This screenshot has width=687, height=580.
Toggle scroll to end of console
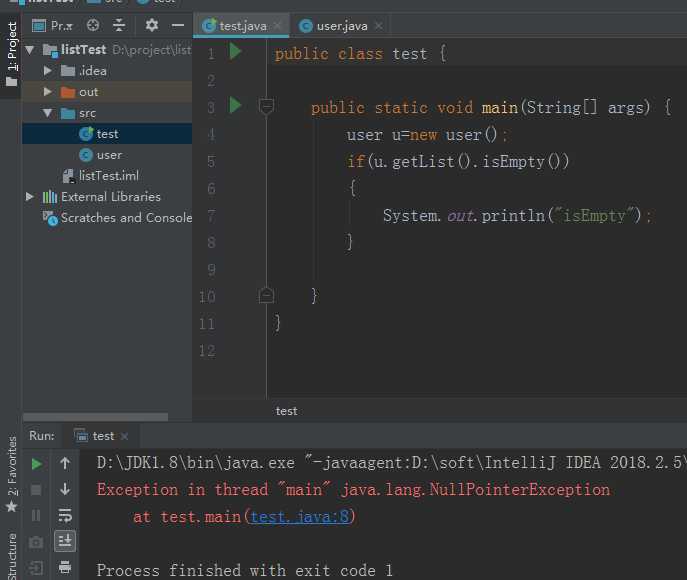[65, 541]
